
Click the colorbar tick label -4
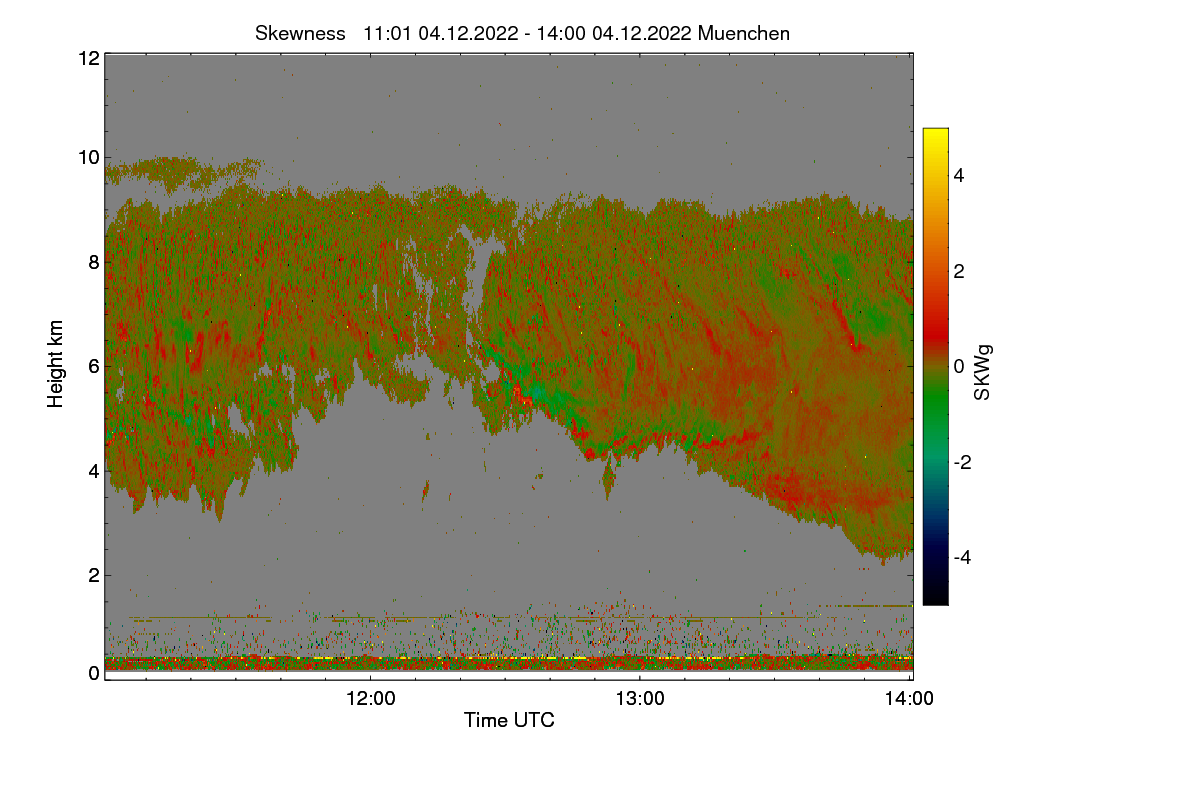click(965, 557)
